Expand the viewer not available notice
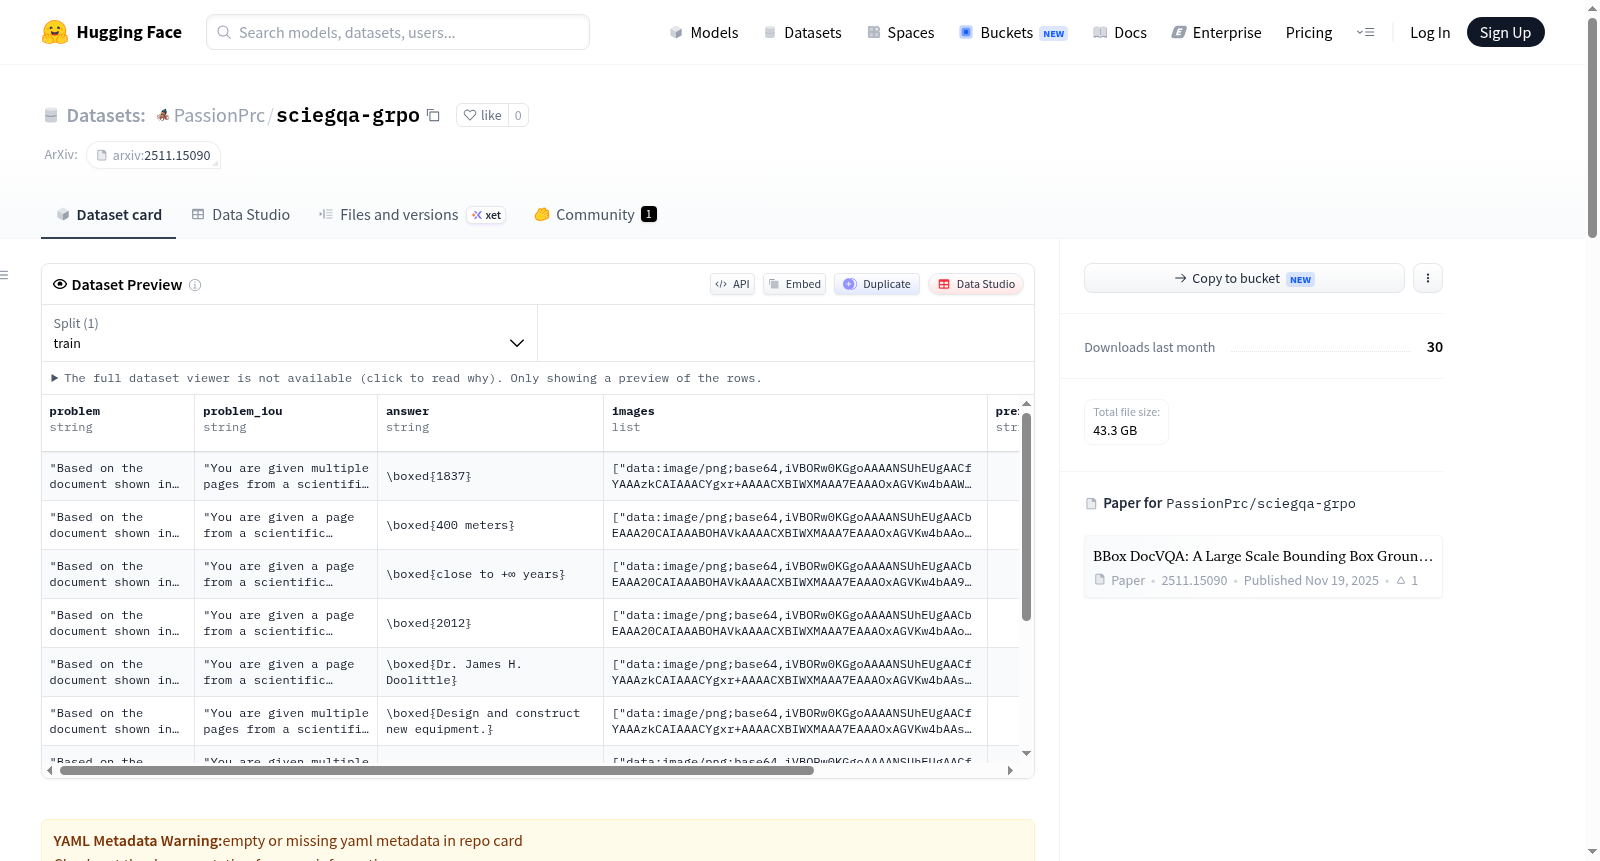 point(406,378)
